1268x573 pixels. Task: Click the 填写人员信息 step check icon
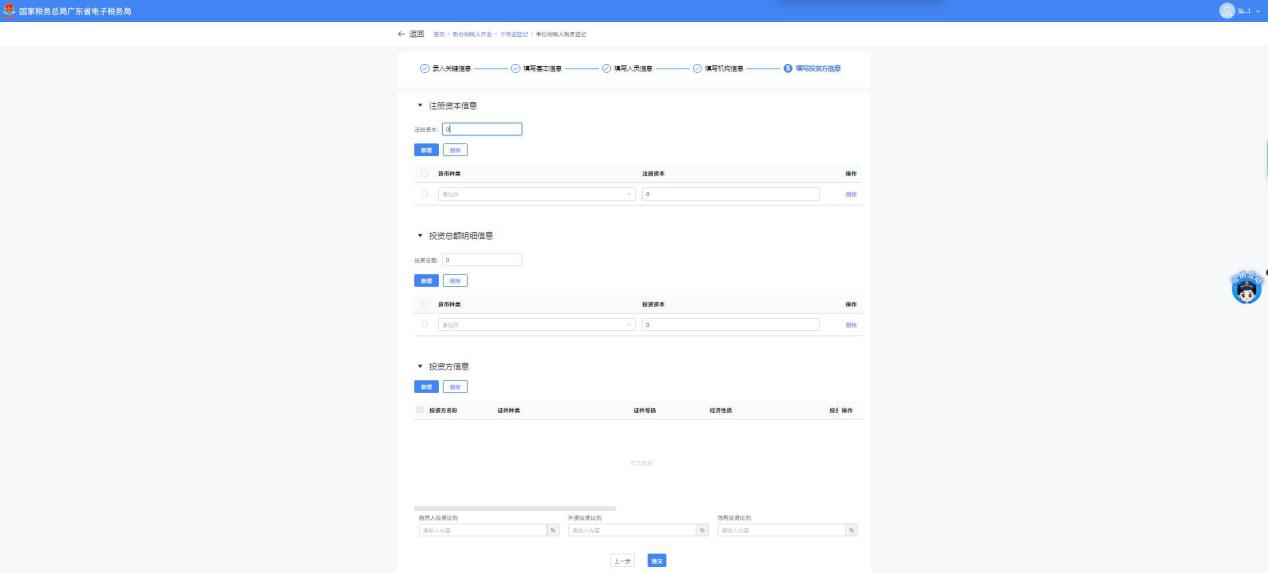(606, 69)
